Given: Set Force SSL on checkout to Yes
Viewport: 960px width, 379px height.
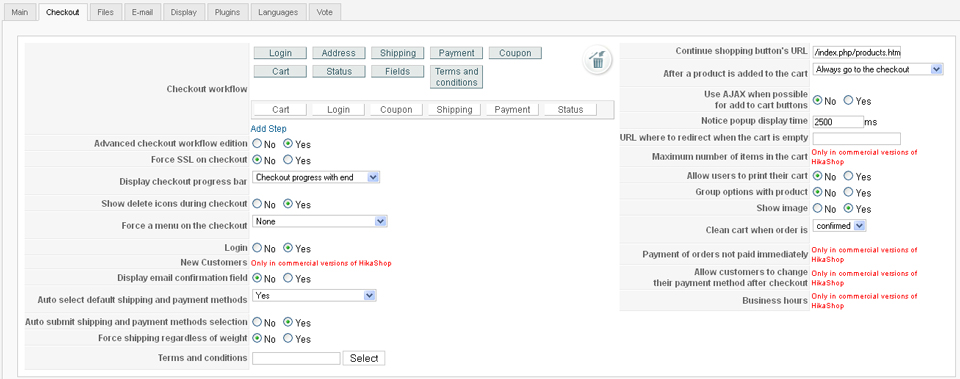Looking at the screenshot, I should (x=288, y=160).
